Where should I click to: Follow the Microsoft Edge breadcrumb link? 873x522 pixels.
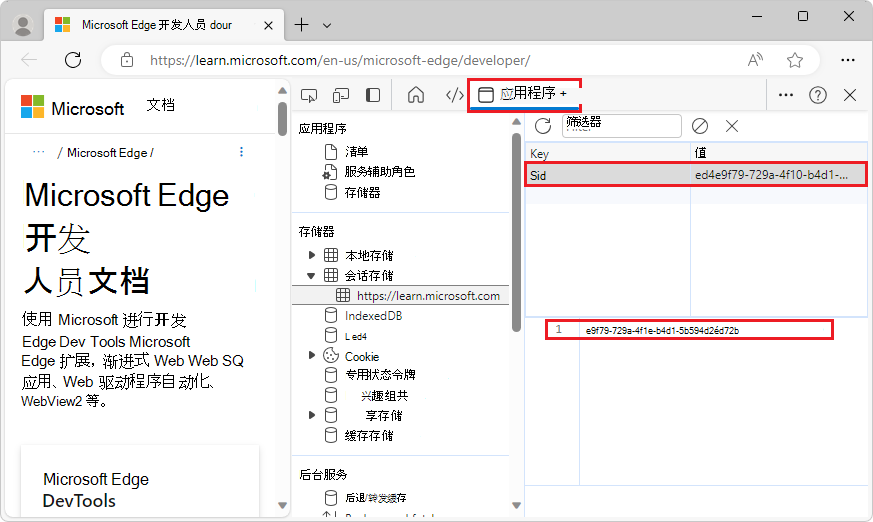107,153
